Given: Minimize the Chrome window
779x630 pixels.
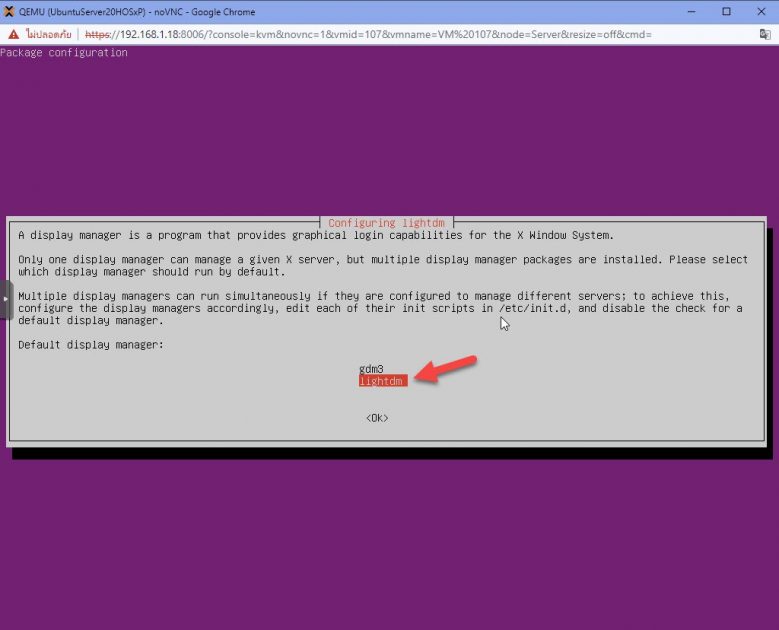Looking at the screenshot, I should 691,11.
